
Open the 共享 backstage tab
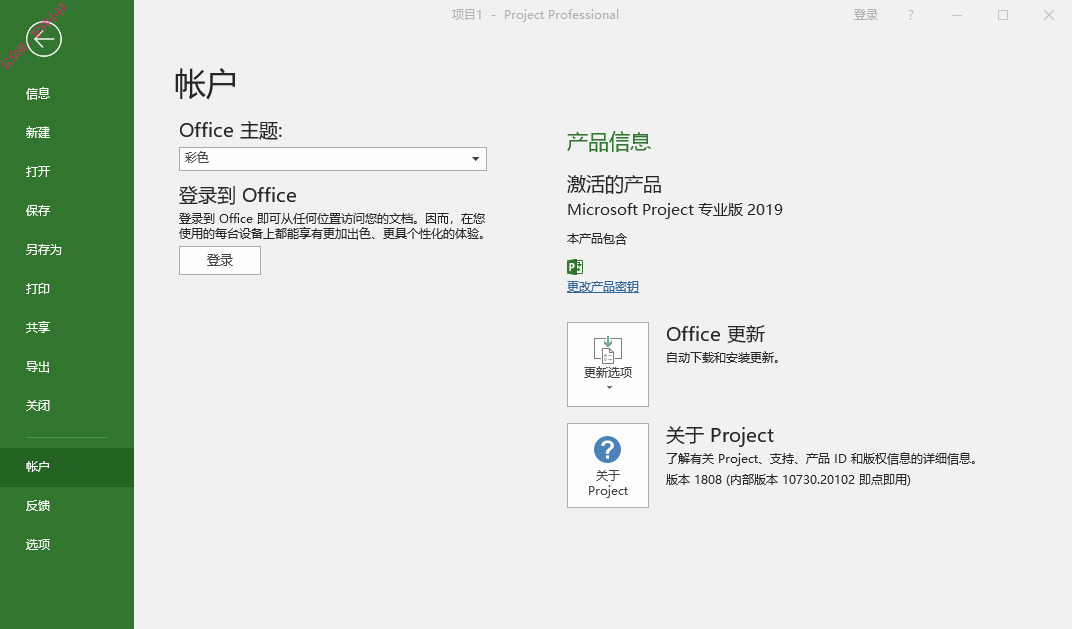click(x=67, y=327)
